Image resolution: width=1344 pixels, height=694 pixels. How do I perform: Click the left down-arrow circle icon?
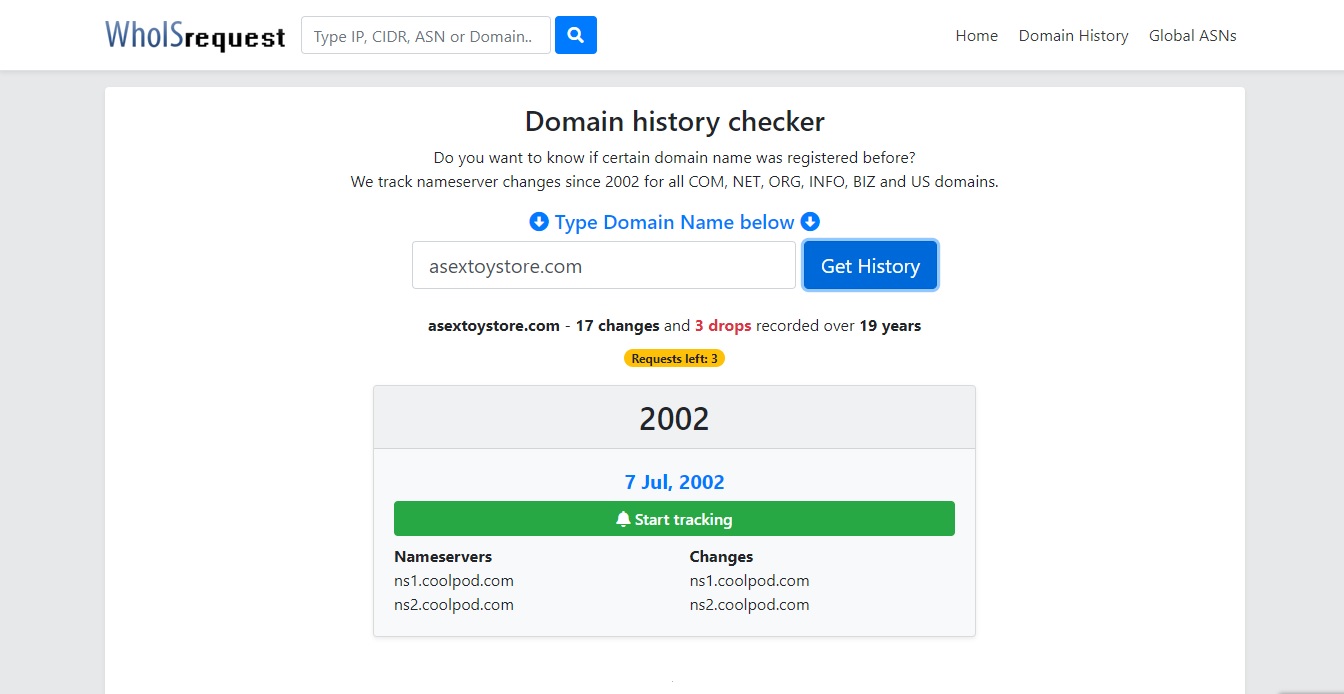(x=538, y=222)
